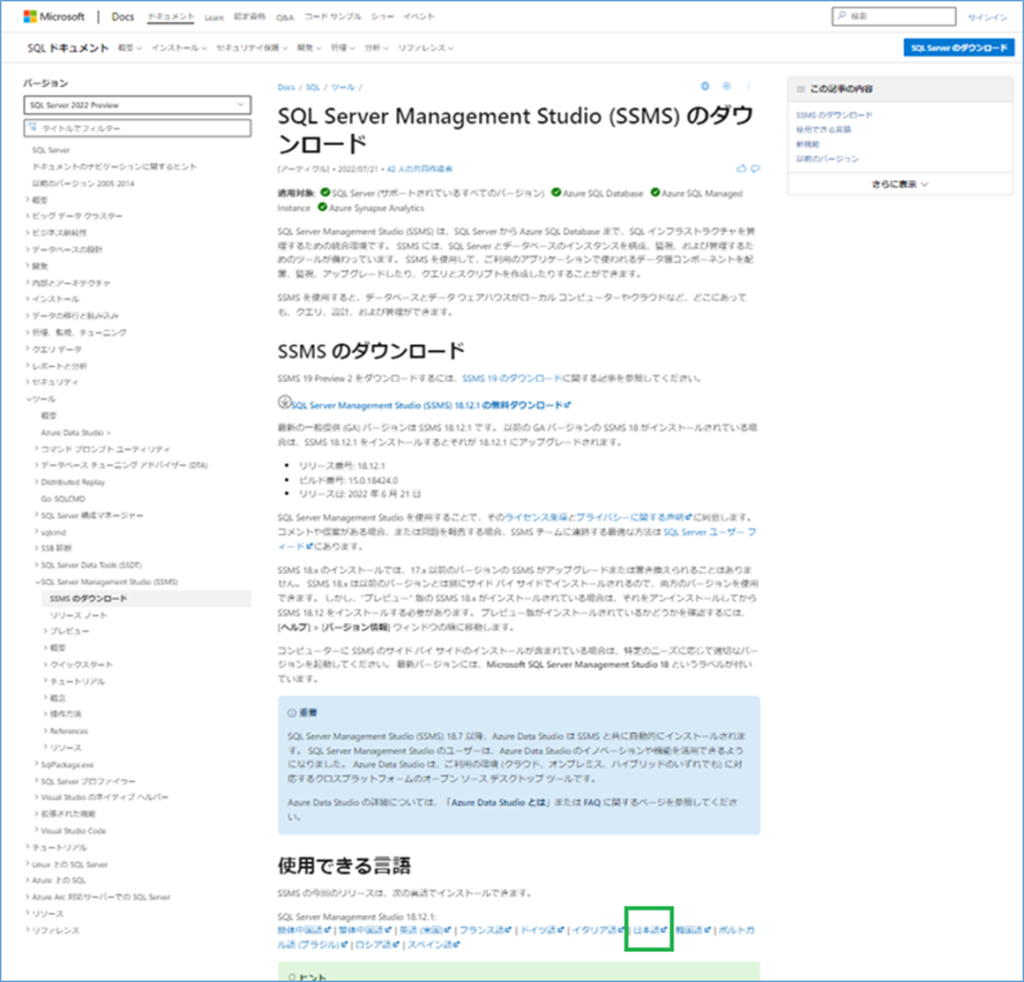
Task: Open the 分析 dropdown menu
Action: pos(376,48)
